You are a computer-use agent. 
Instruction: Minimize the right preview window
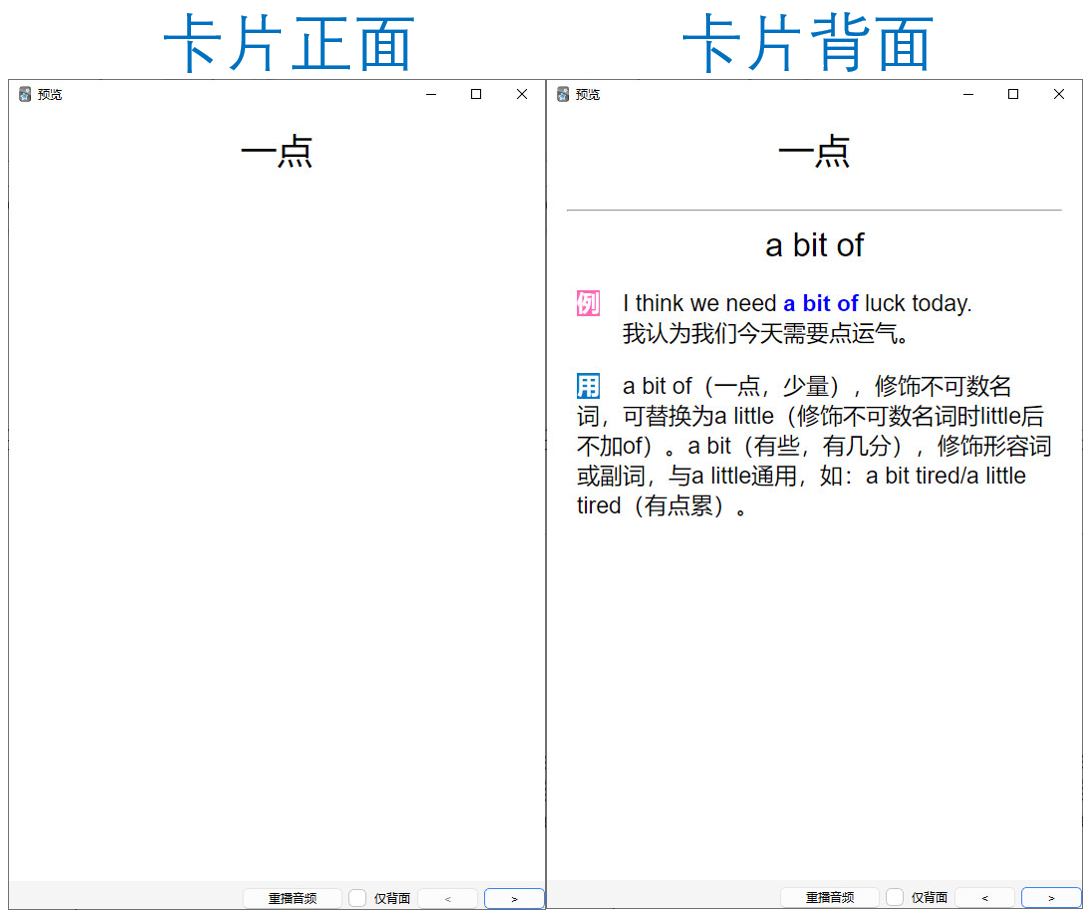968,94
